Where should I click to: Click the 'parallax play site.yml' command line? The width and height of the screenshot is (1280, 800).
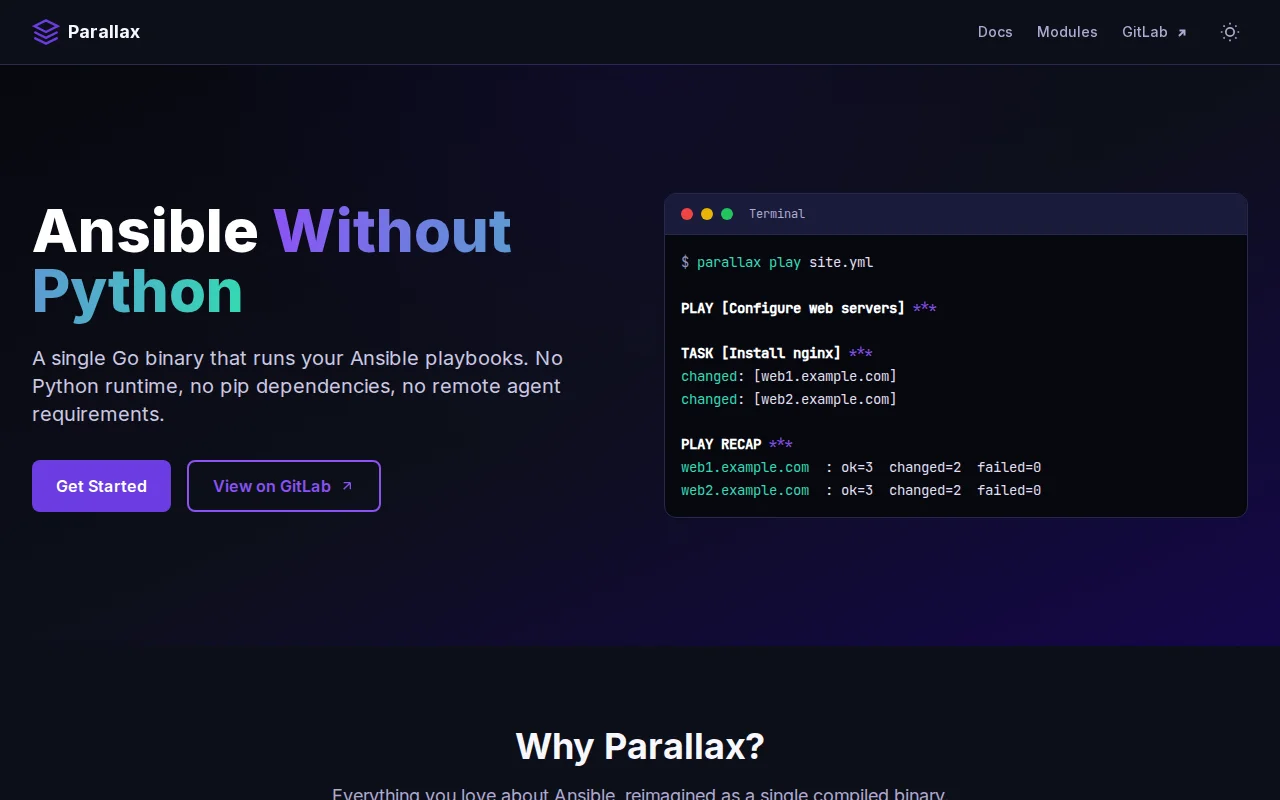pos(777,262)
